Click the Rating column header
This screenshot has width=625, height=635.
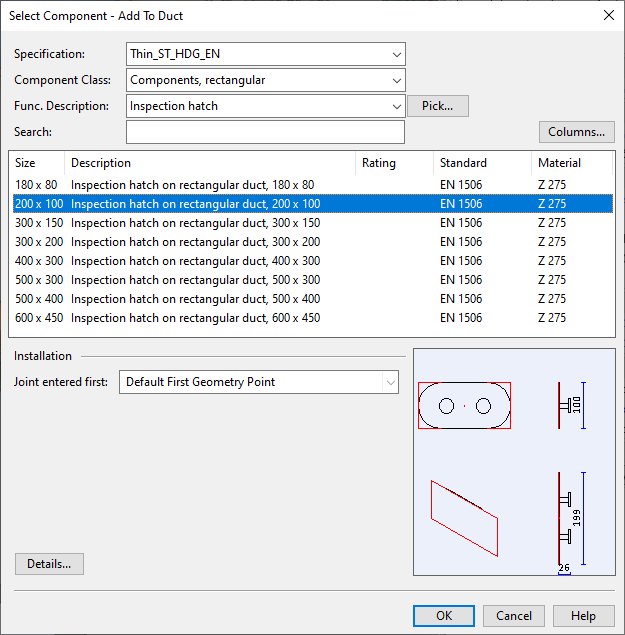[x=394, y=163]
